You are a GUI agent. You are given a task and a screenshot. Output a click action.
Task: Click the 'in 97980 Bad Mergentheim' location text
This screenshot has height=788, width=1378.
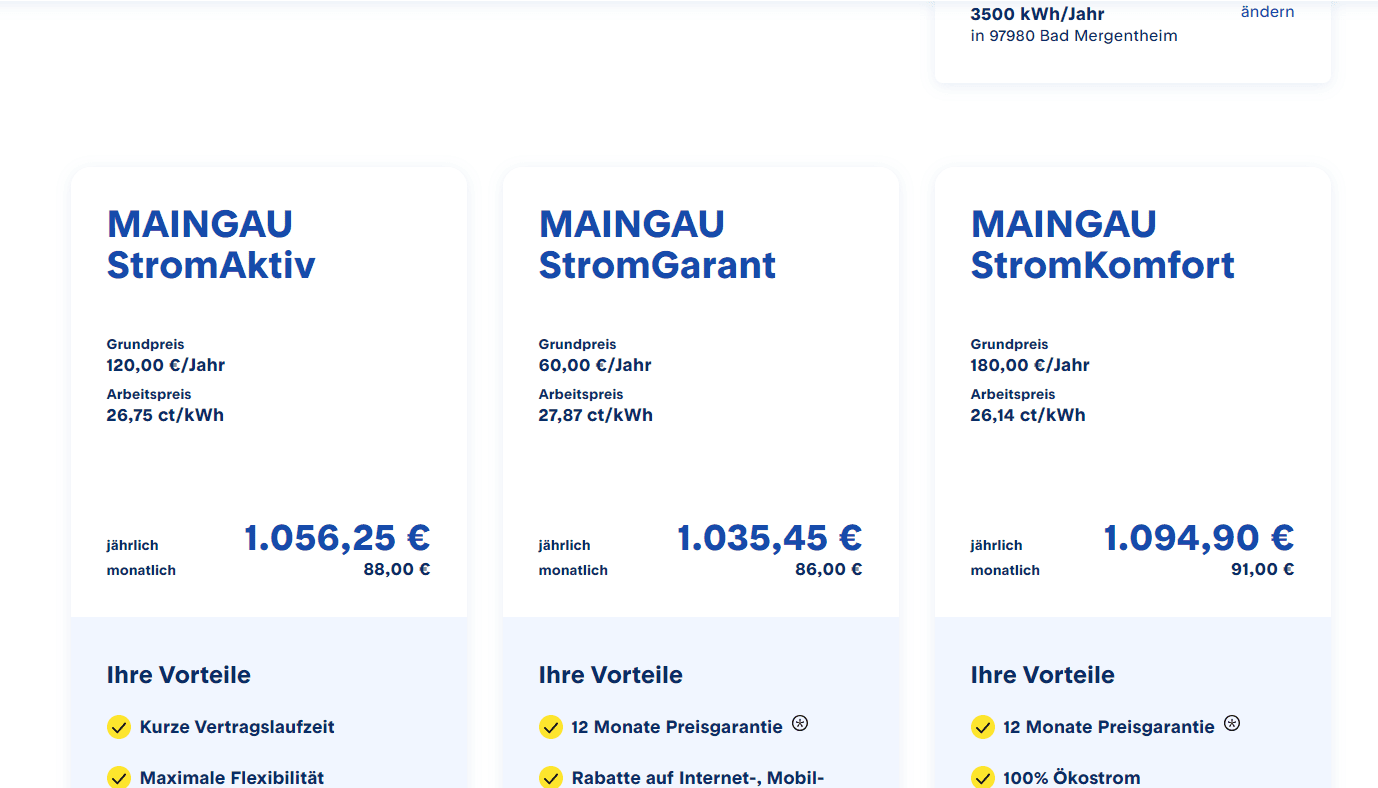[x=1074, y=36]
